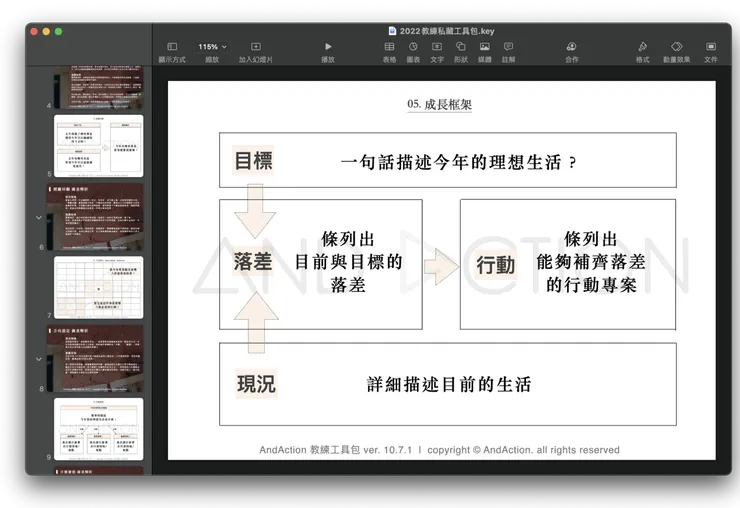Select the text 詳細描述目前的生活
740x508 pixels.
point(449,384)
